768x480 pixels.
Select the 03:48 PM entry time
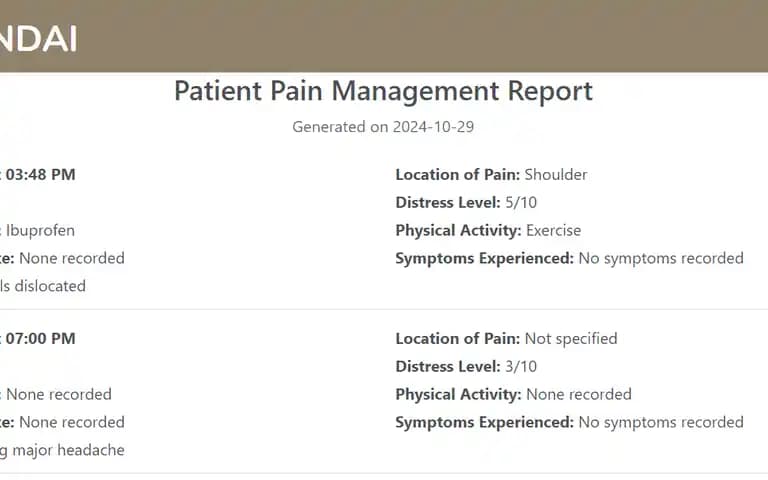[38, 175]
